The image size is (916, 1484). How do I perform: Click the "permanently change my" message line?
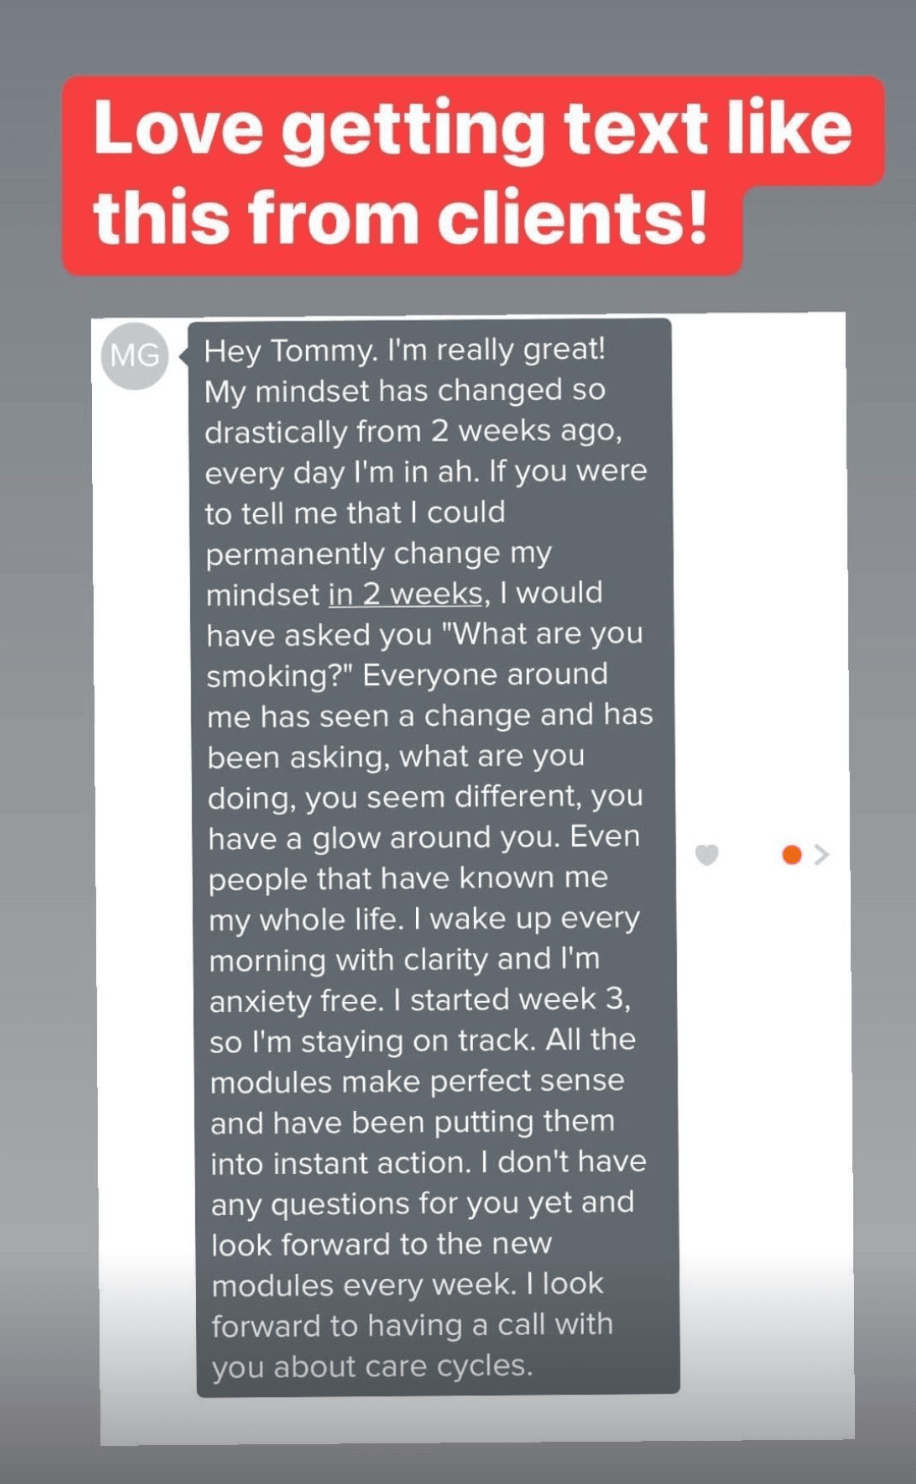click(378, 553)
